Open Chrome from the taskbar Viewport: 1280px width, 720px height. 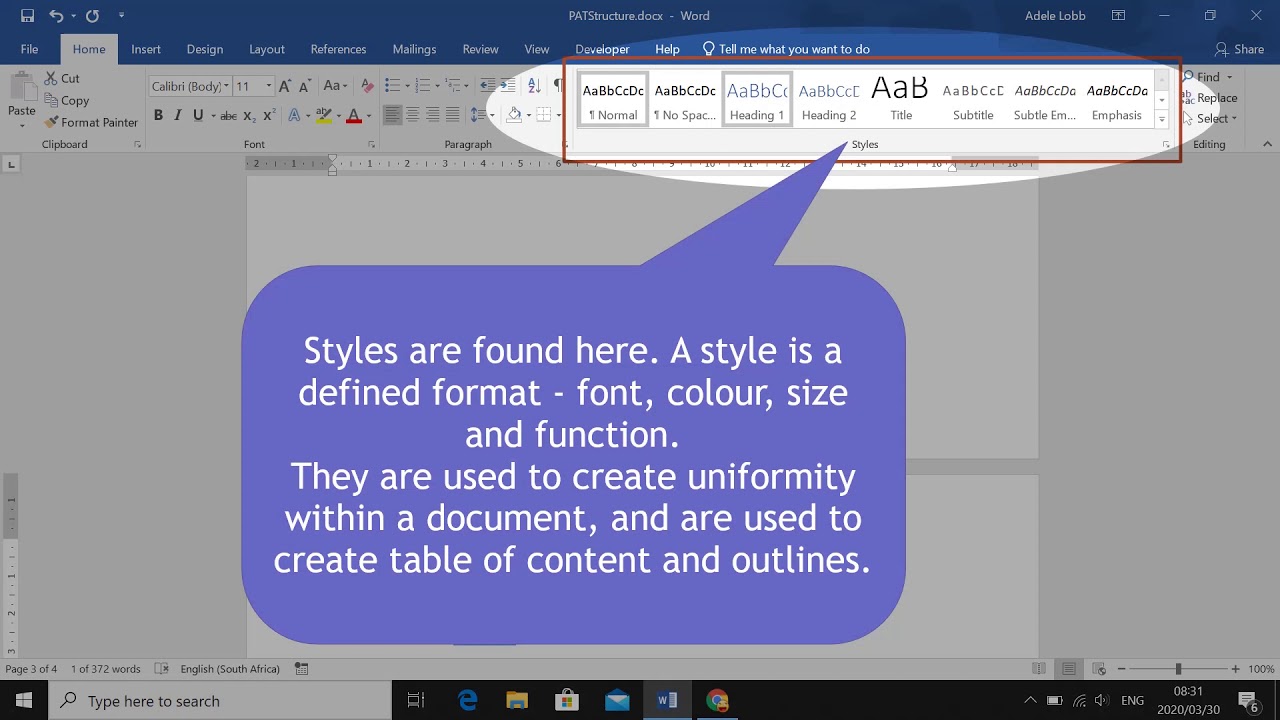717,700
